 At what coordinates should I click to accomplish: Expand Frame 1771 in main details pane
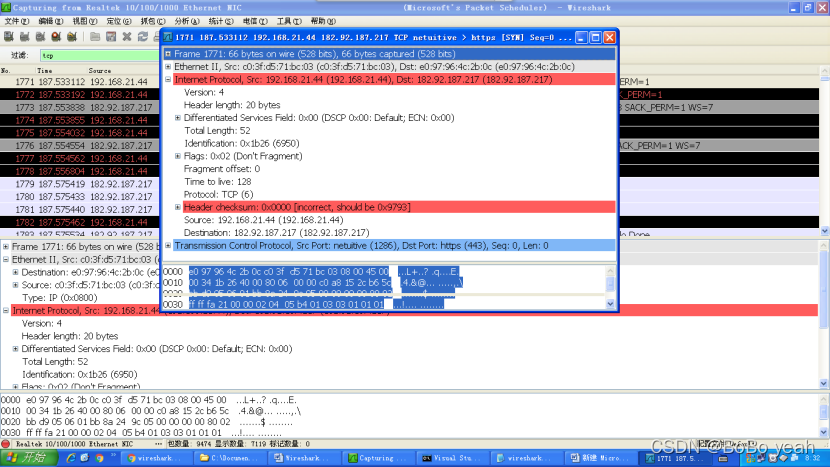6,247
